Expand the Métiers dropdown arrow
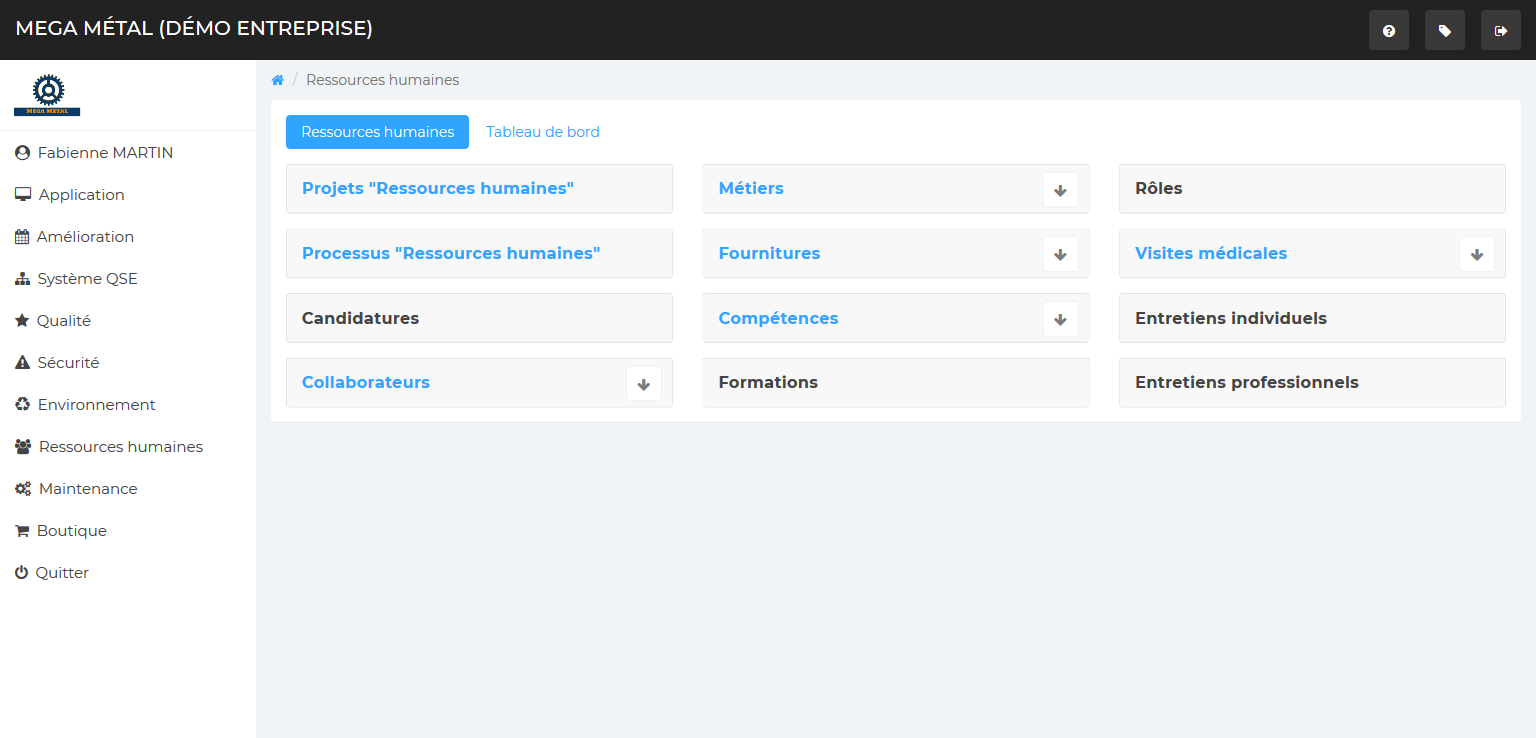This screenshot has width=1536, height=738. [x=1060, y=190]
